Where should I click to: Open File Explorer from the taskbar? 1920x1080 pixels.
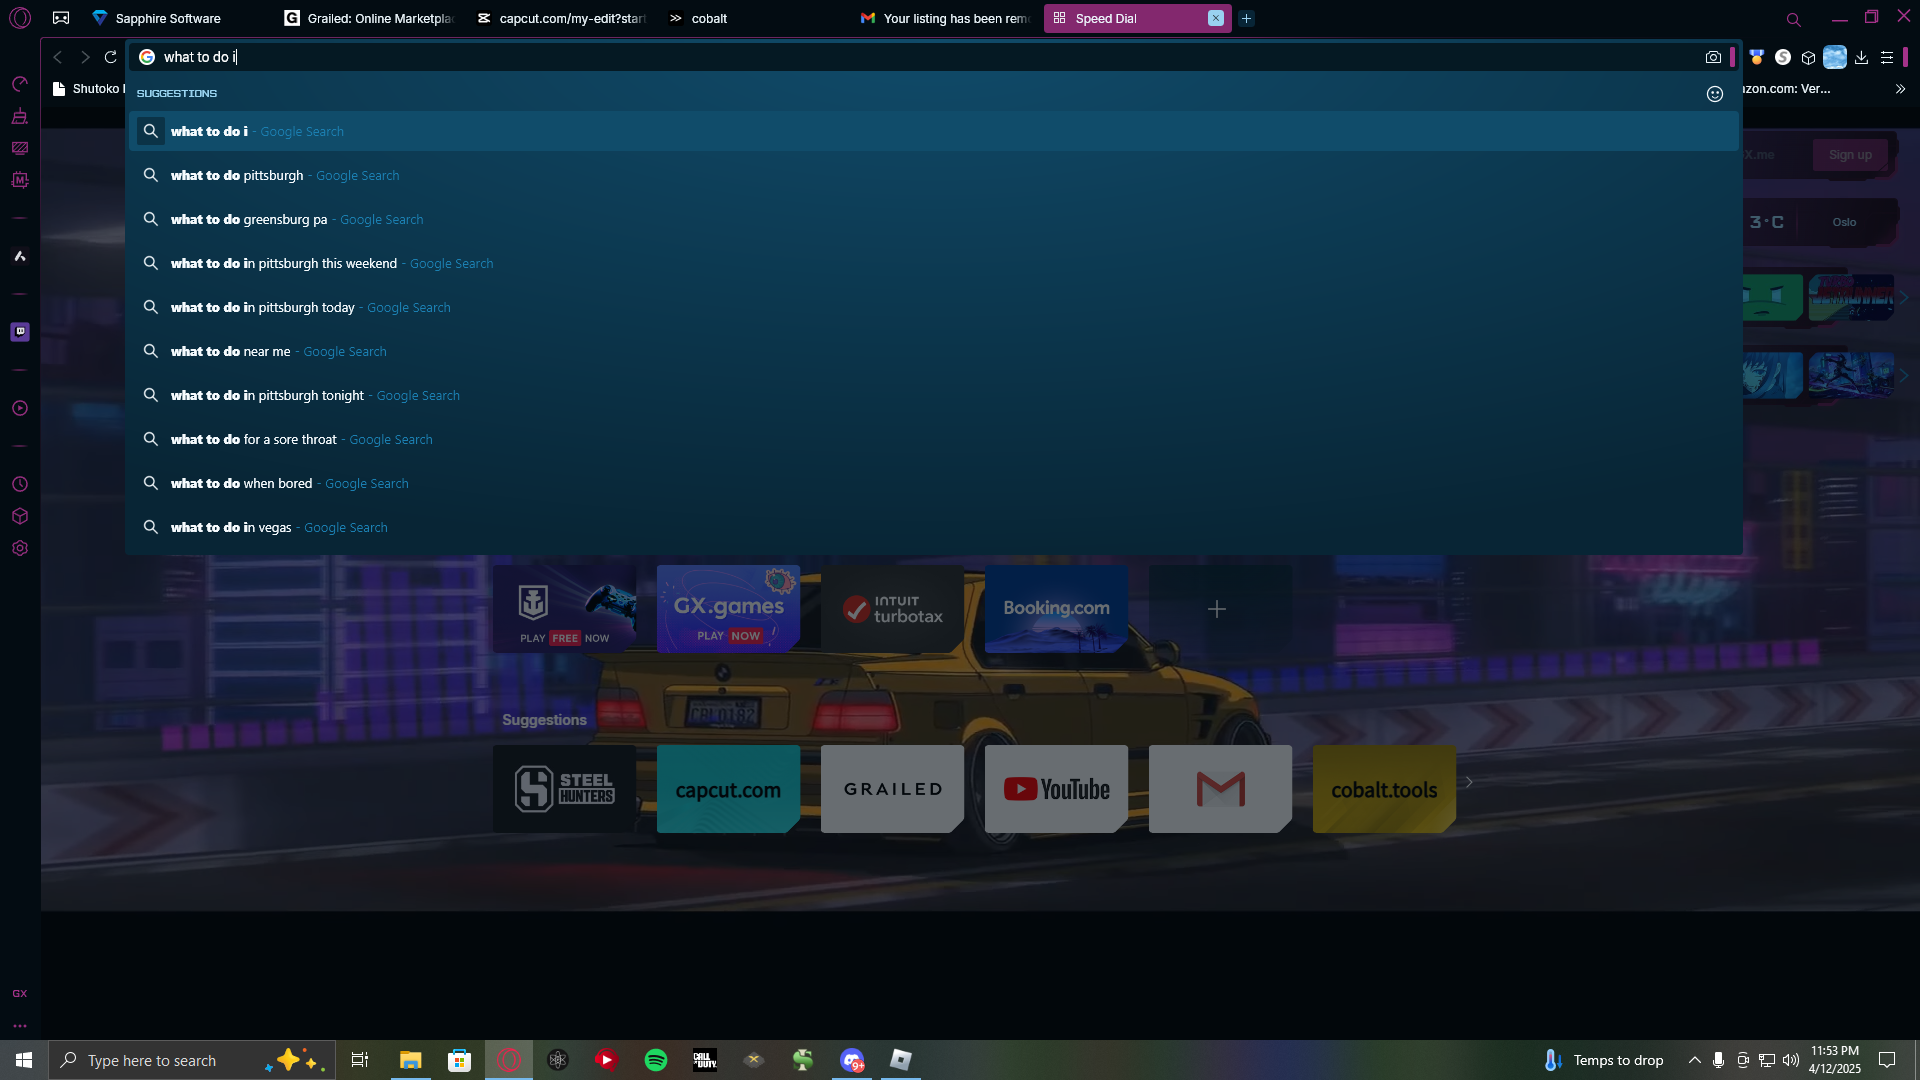pyautogui.click(x=410, y=1060)
